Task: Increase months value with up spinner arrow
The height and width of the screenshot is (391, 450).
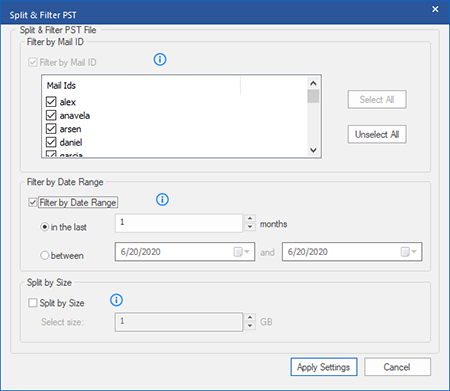Action: pos(250,219)
